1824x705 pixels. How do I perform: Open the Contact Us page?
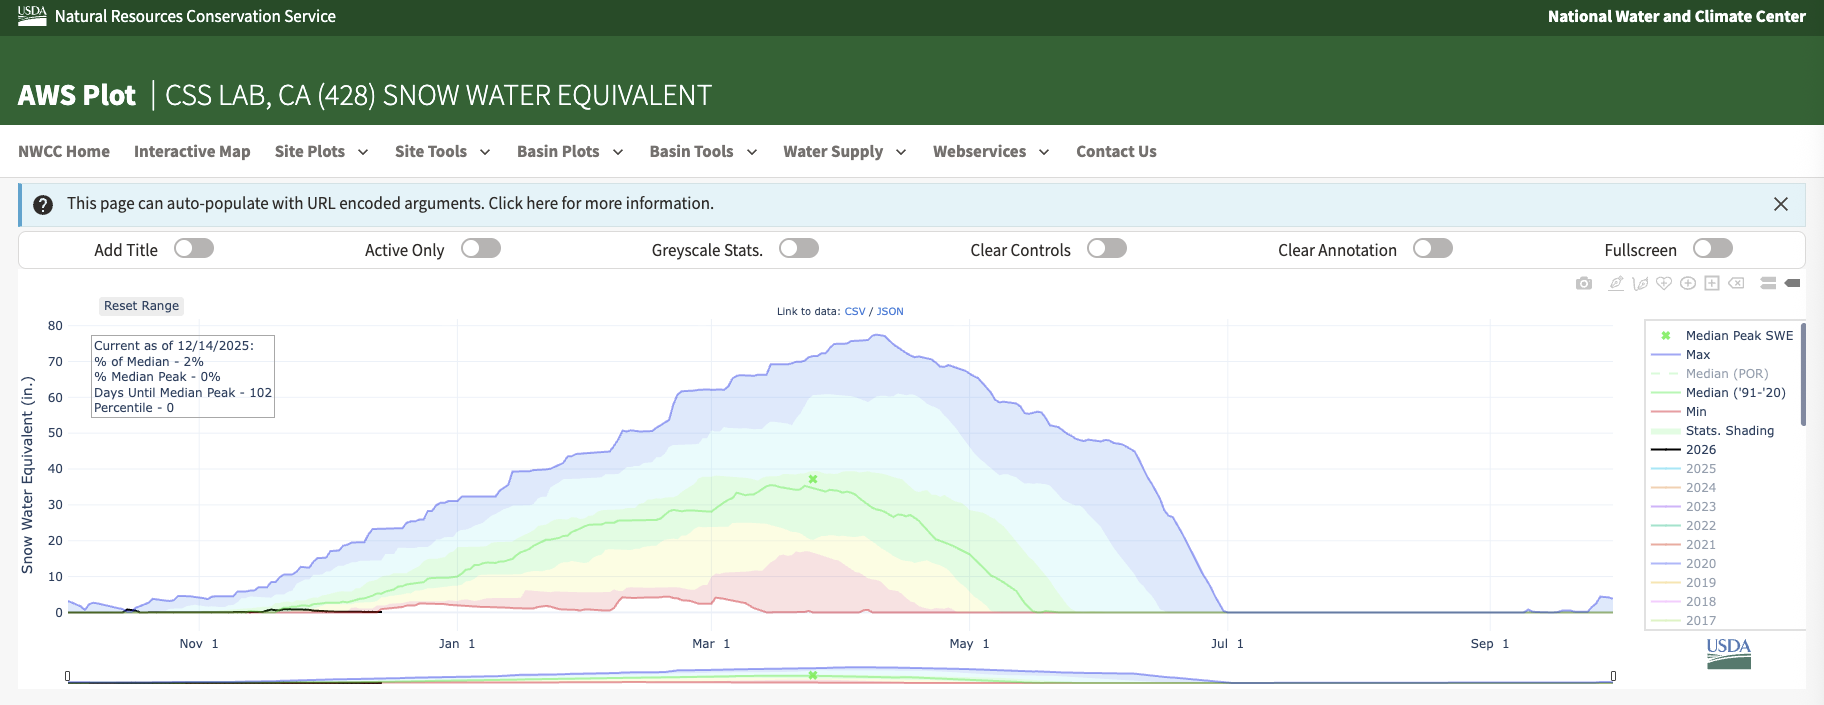coord(1116,152)
